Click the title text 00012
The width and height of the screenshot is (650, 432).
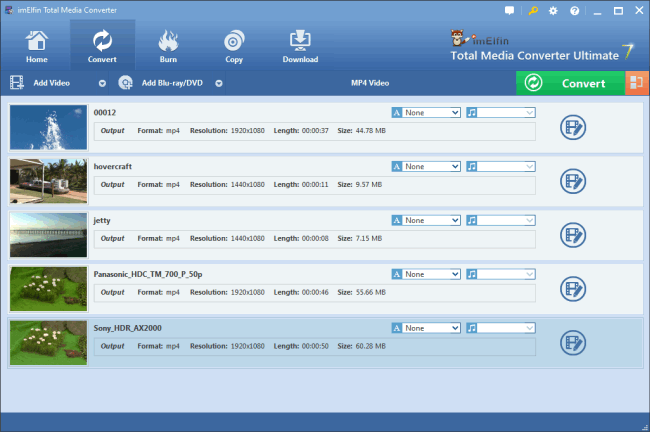(x=105, y=112)
